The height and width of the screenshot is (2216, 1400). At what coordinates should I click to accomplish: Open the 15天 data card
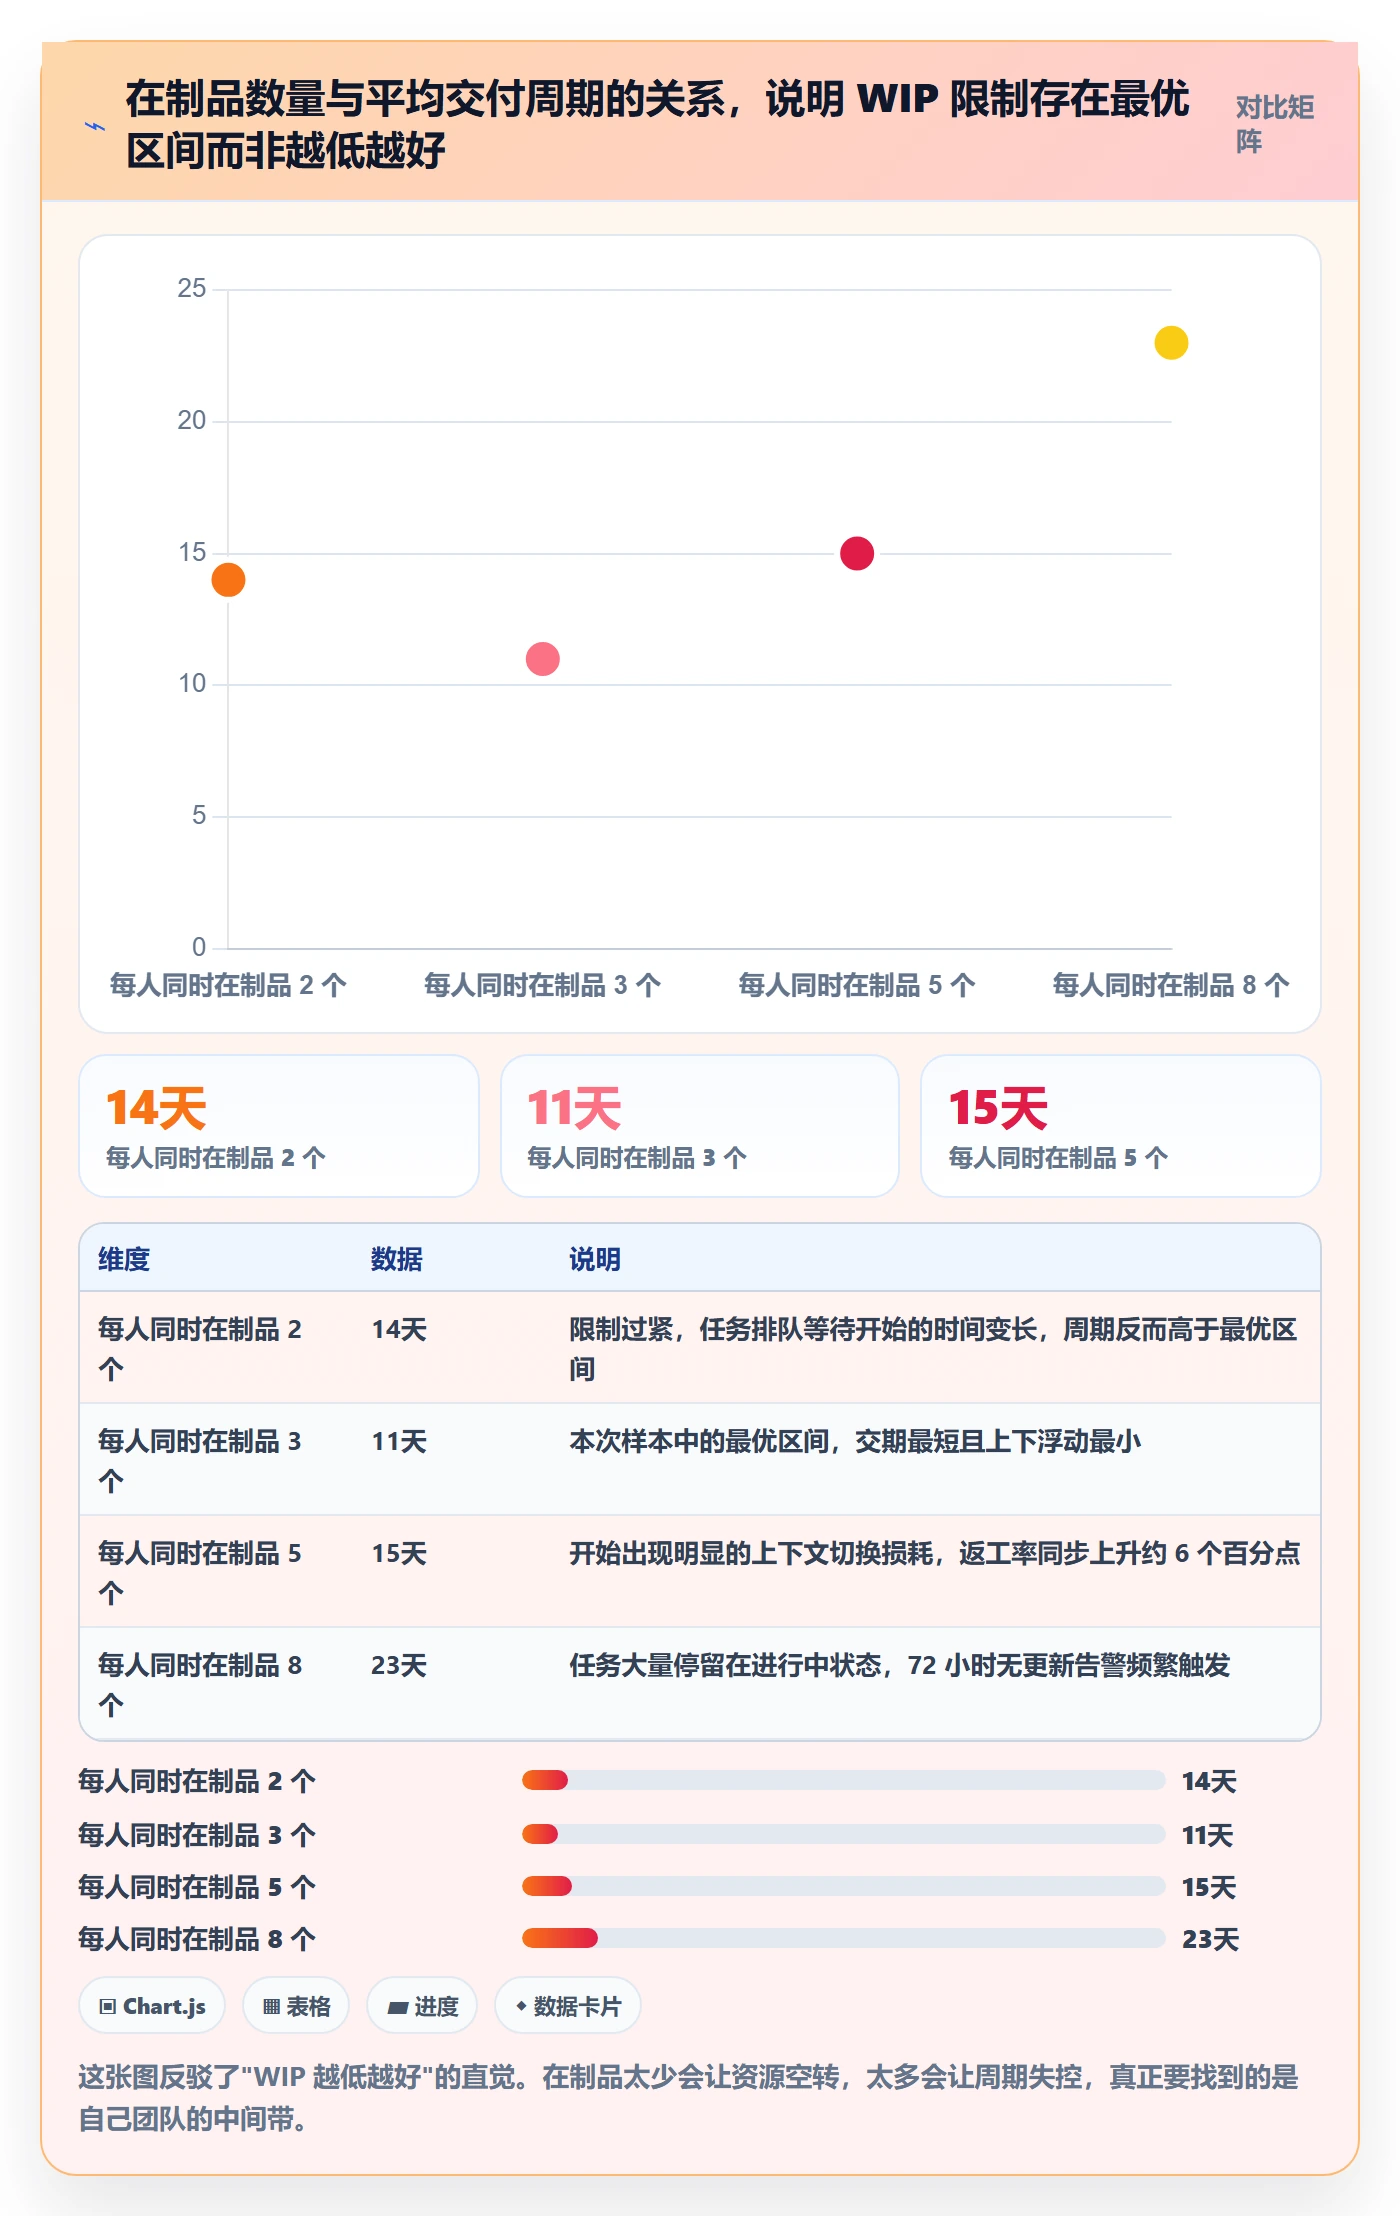coord(1121,1126)
